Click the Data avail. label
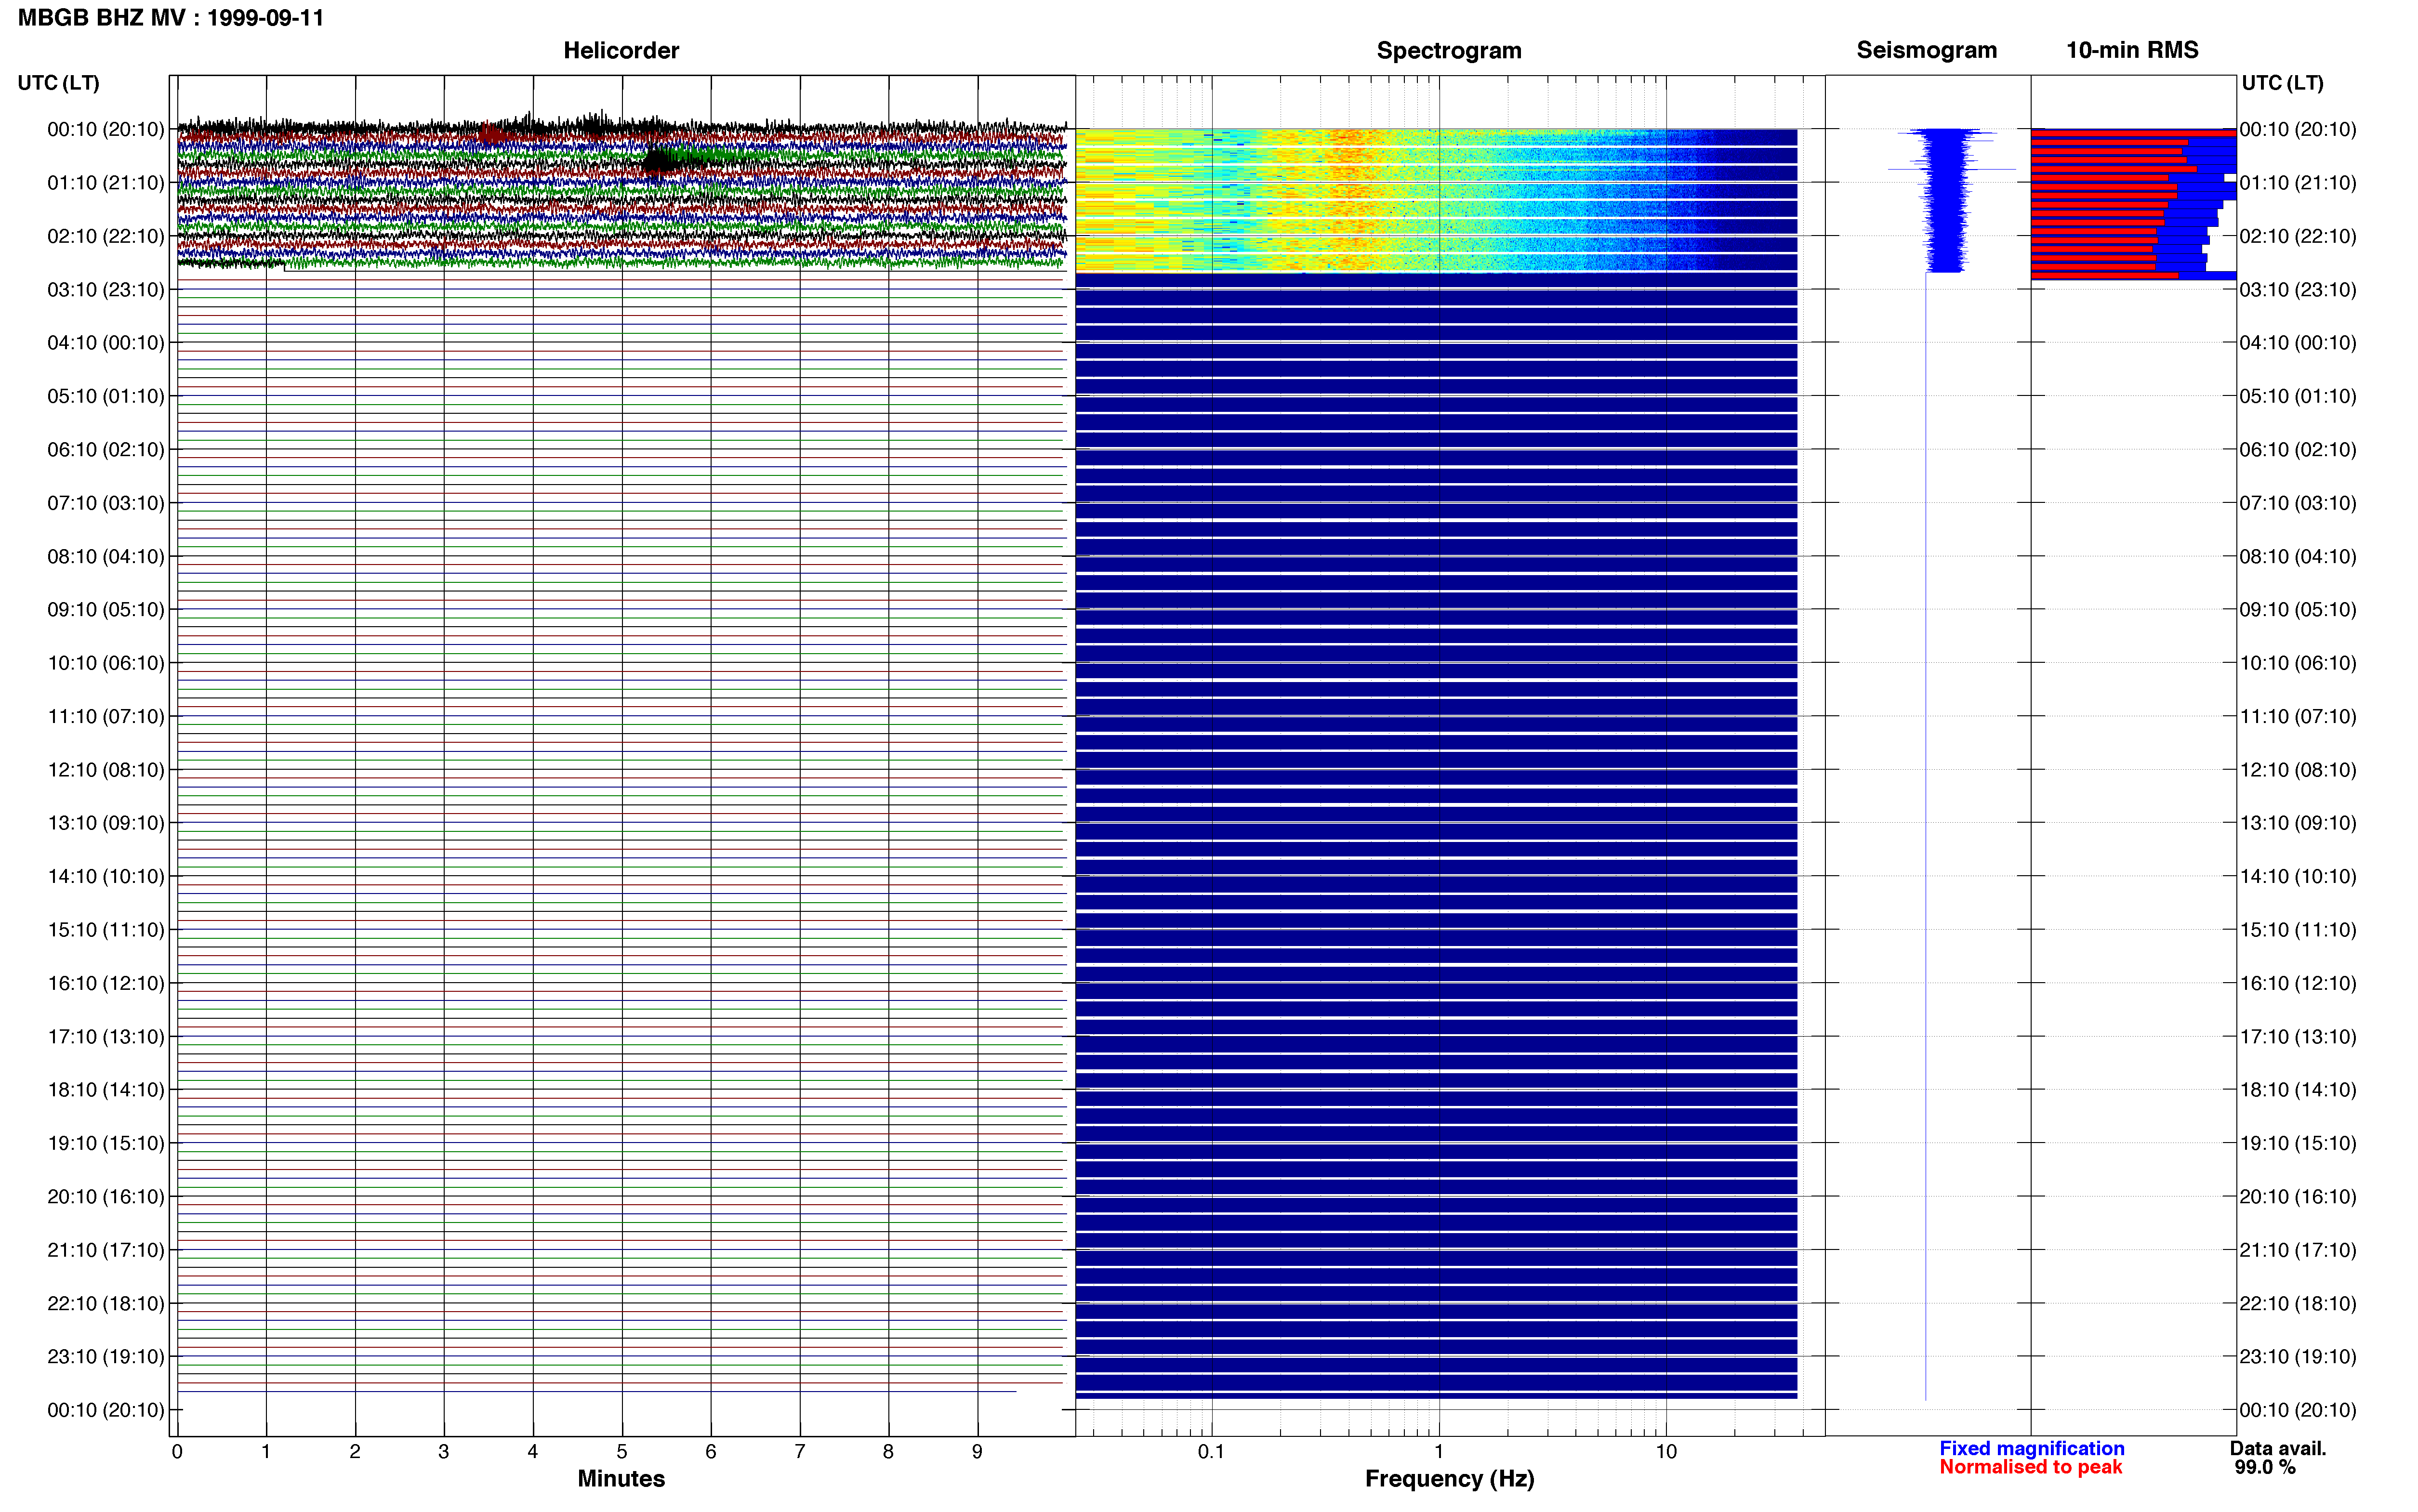The height and width of the screenshot is (1512, 2418). coord(2278,1448)
